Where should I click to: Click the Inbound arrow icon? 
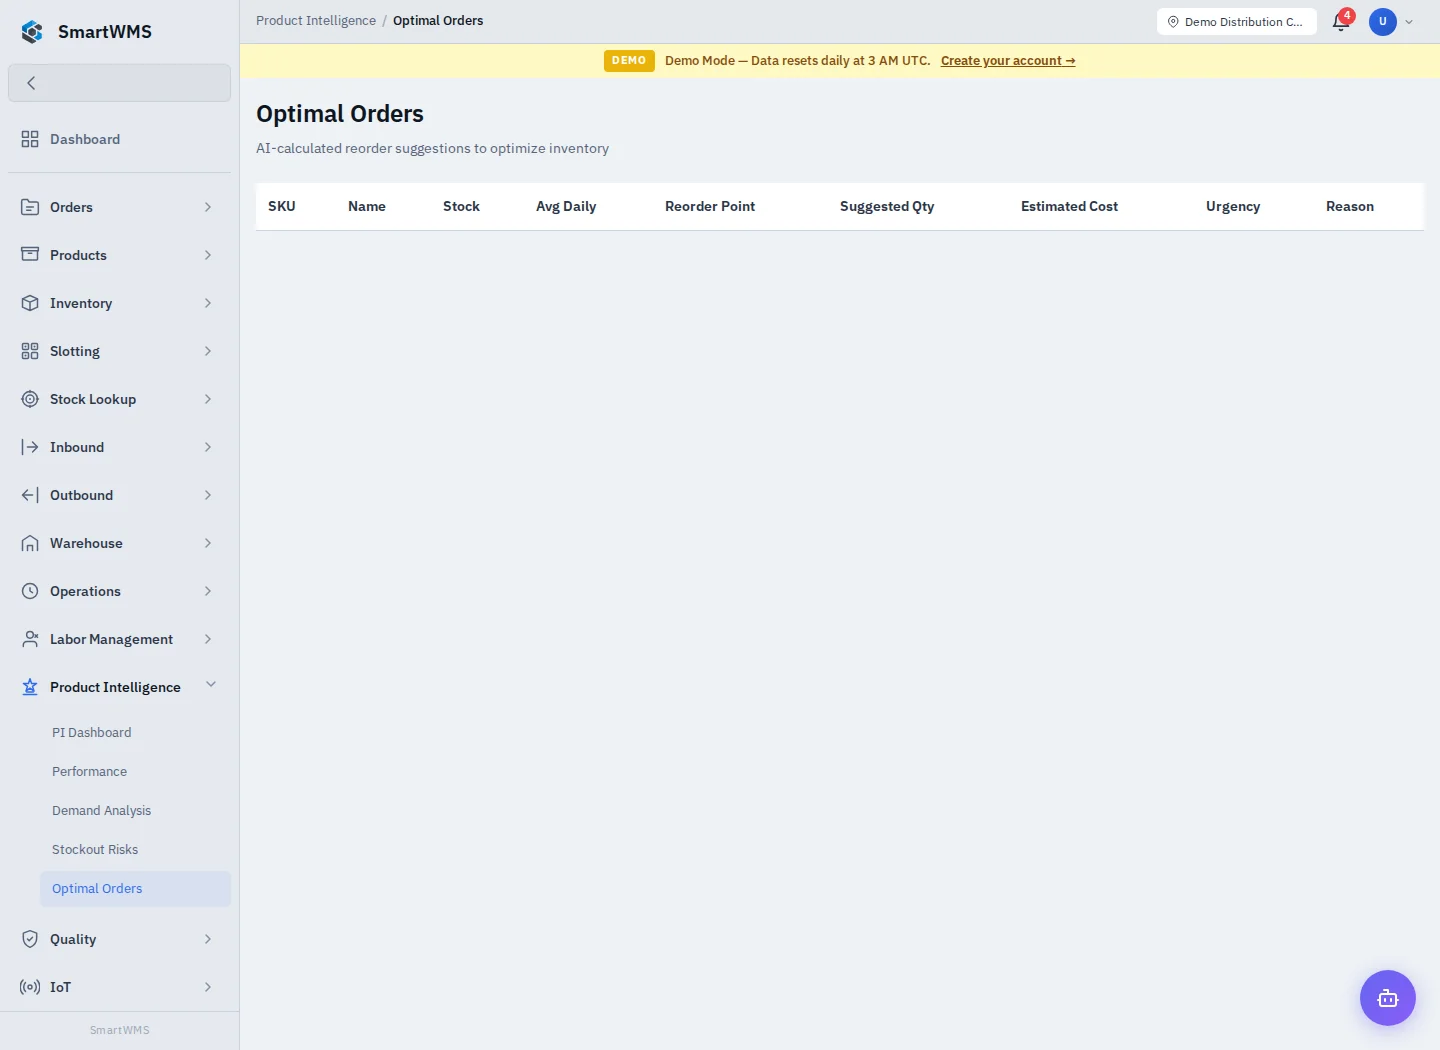pos(30,447)
